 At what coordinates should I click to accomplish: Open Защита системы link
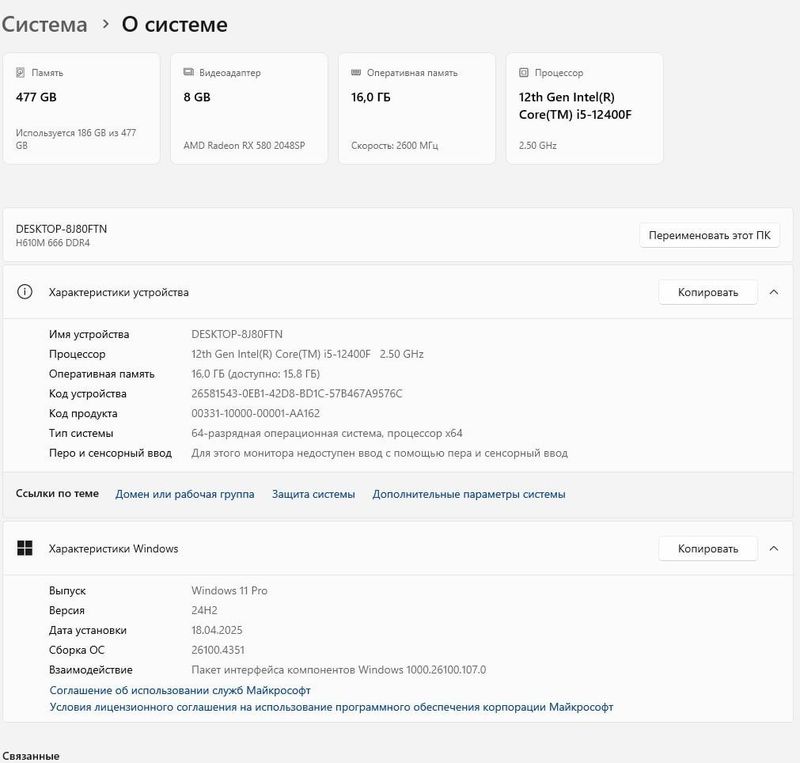[313, 494]
